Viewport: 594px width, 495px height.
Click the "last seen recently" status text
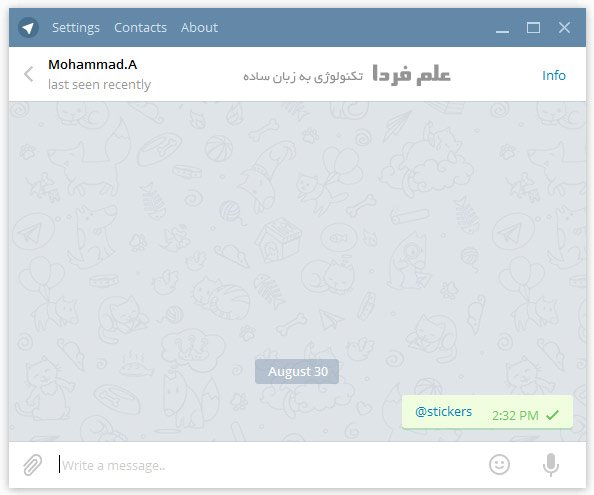point(99,84)
